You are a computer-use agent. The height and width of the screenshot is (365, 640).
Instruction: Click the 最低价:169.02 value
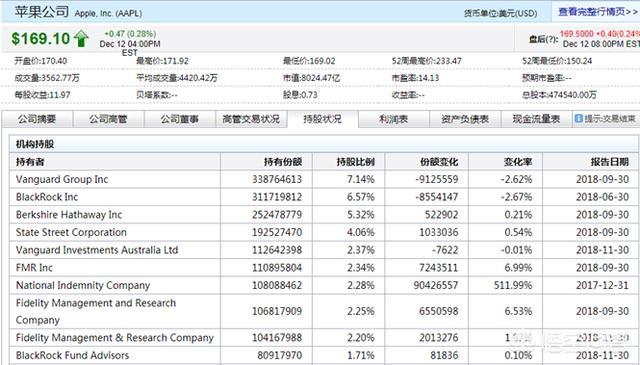click(309, 61)
